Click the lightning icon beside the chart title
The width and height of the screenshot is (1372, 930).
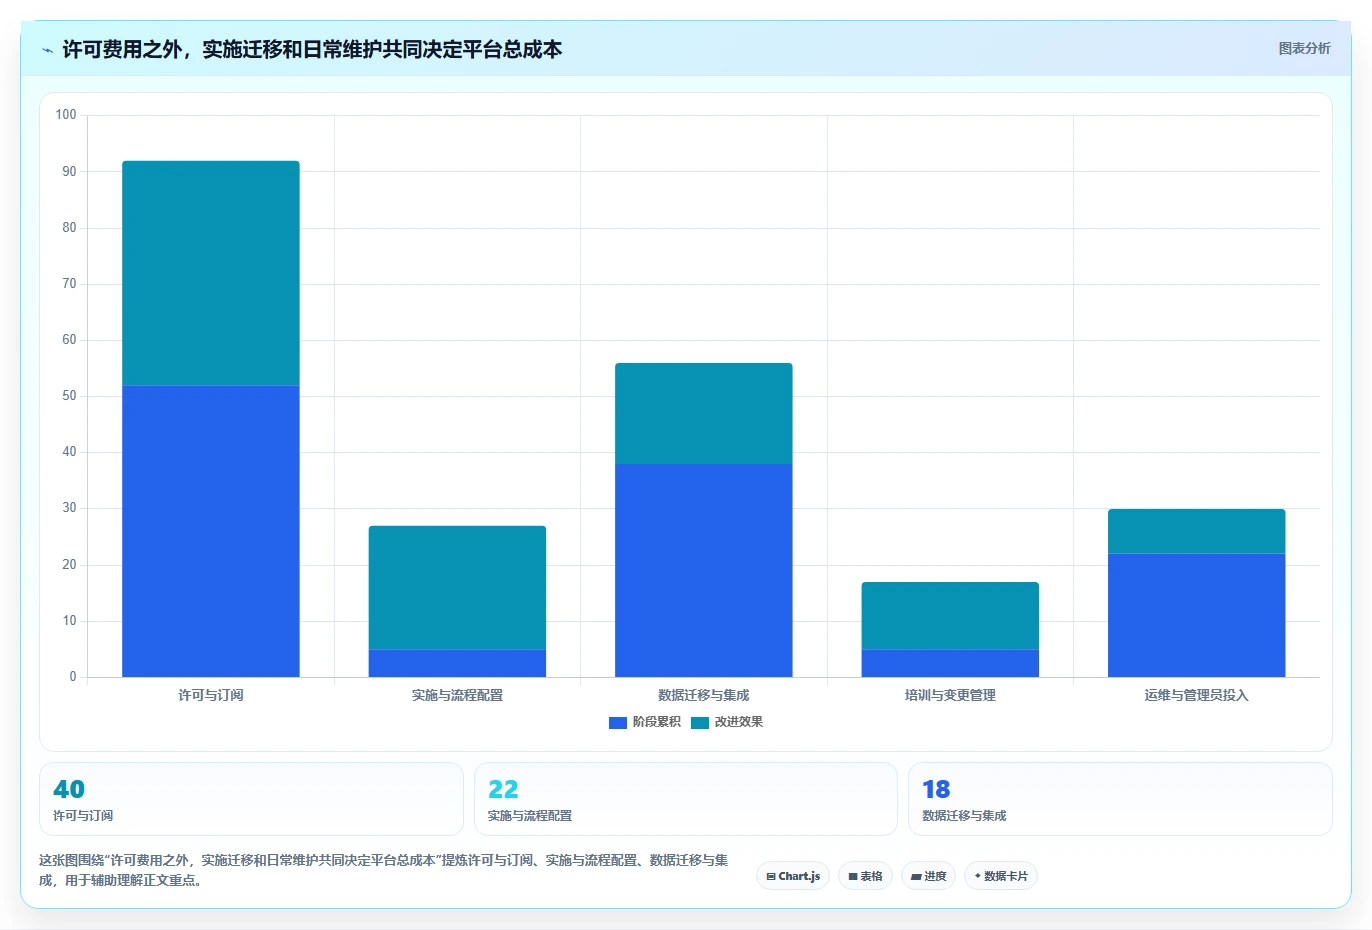(x=47, y=50)
